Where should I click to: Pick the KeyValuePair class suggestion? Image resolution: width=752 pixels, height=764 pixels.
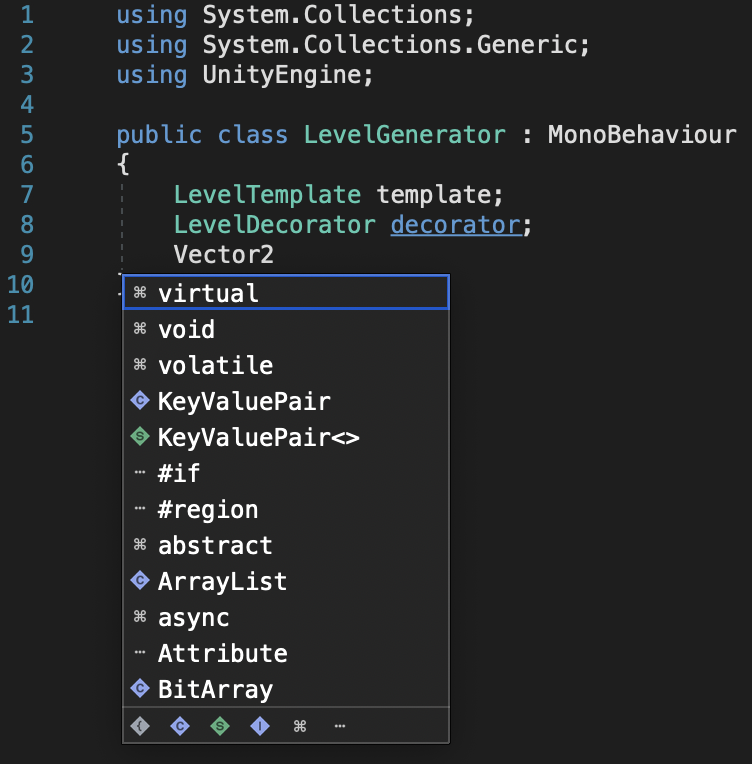click(x=286, y=401)
